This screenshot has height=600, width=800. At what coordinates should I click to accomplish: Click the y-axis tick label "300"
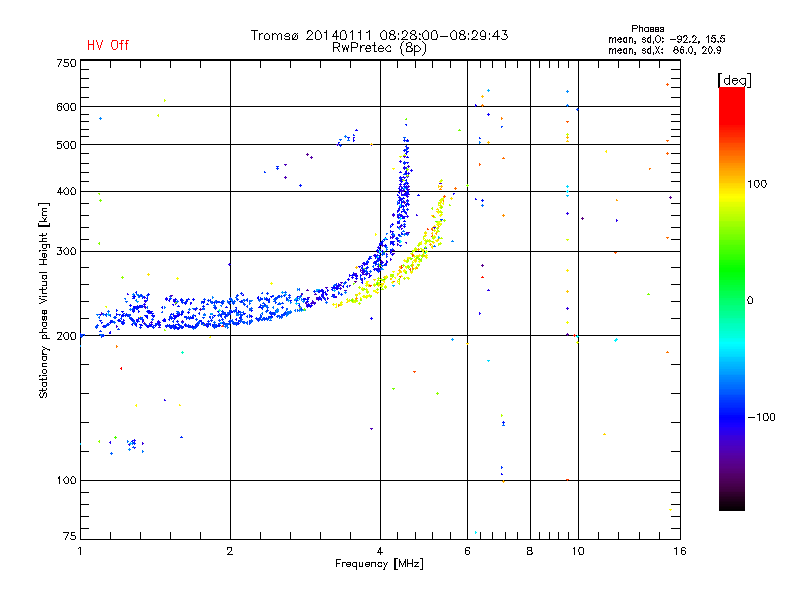coord(66,252)
